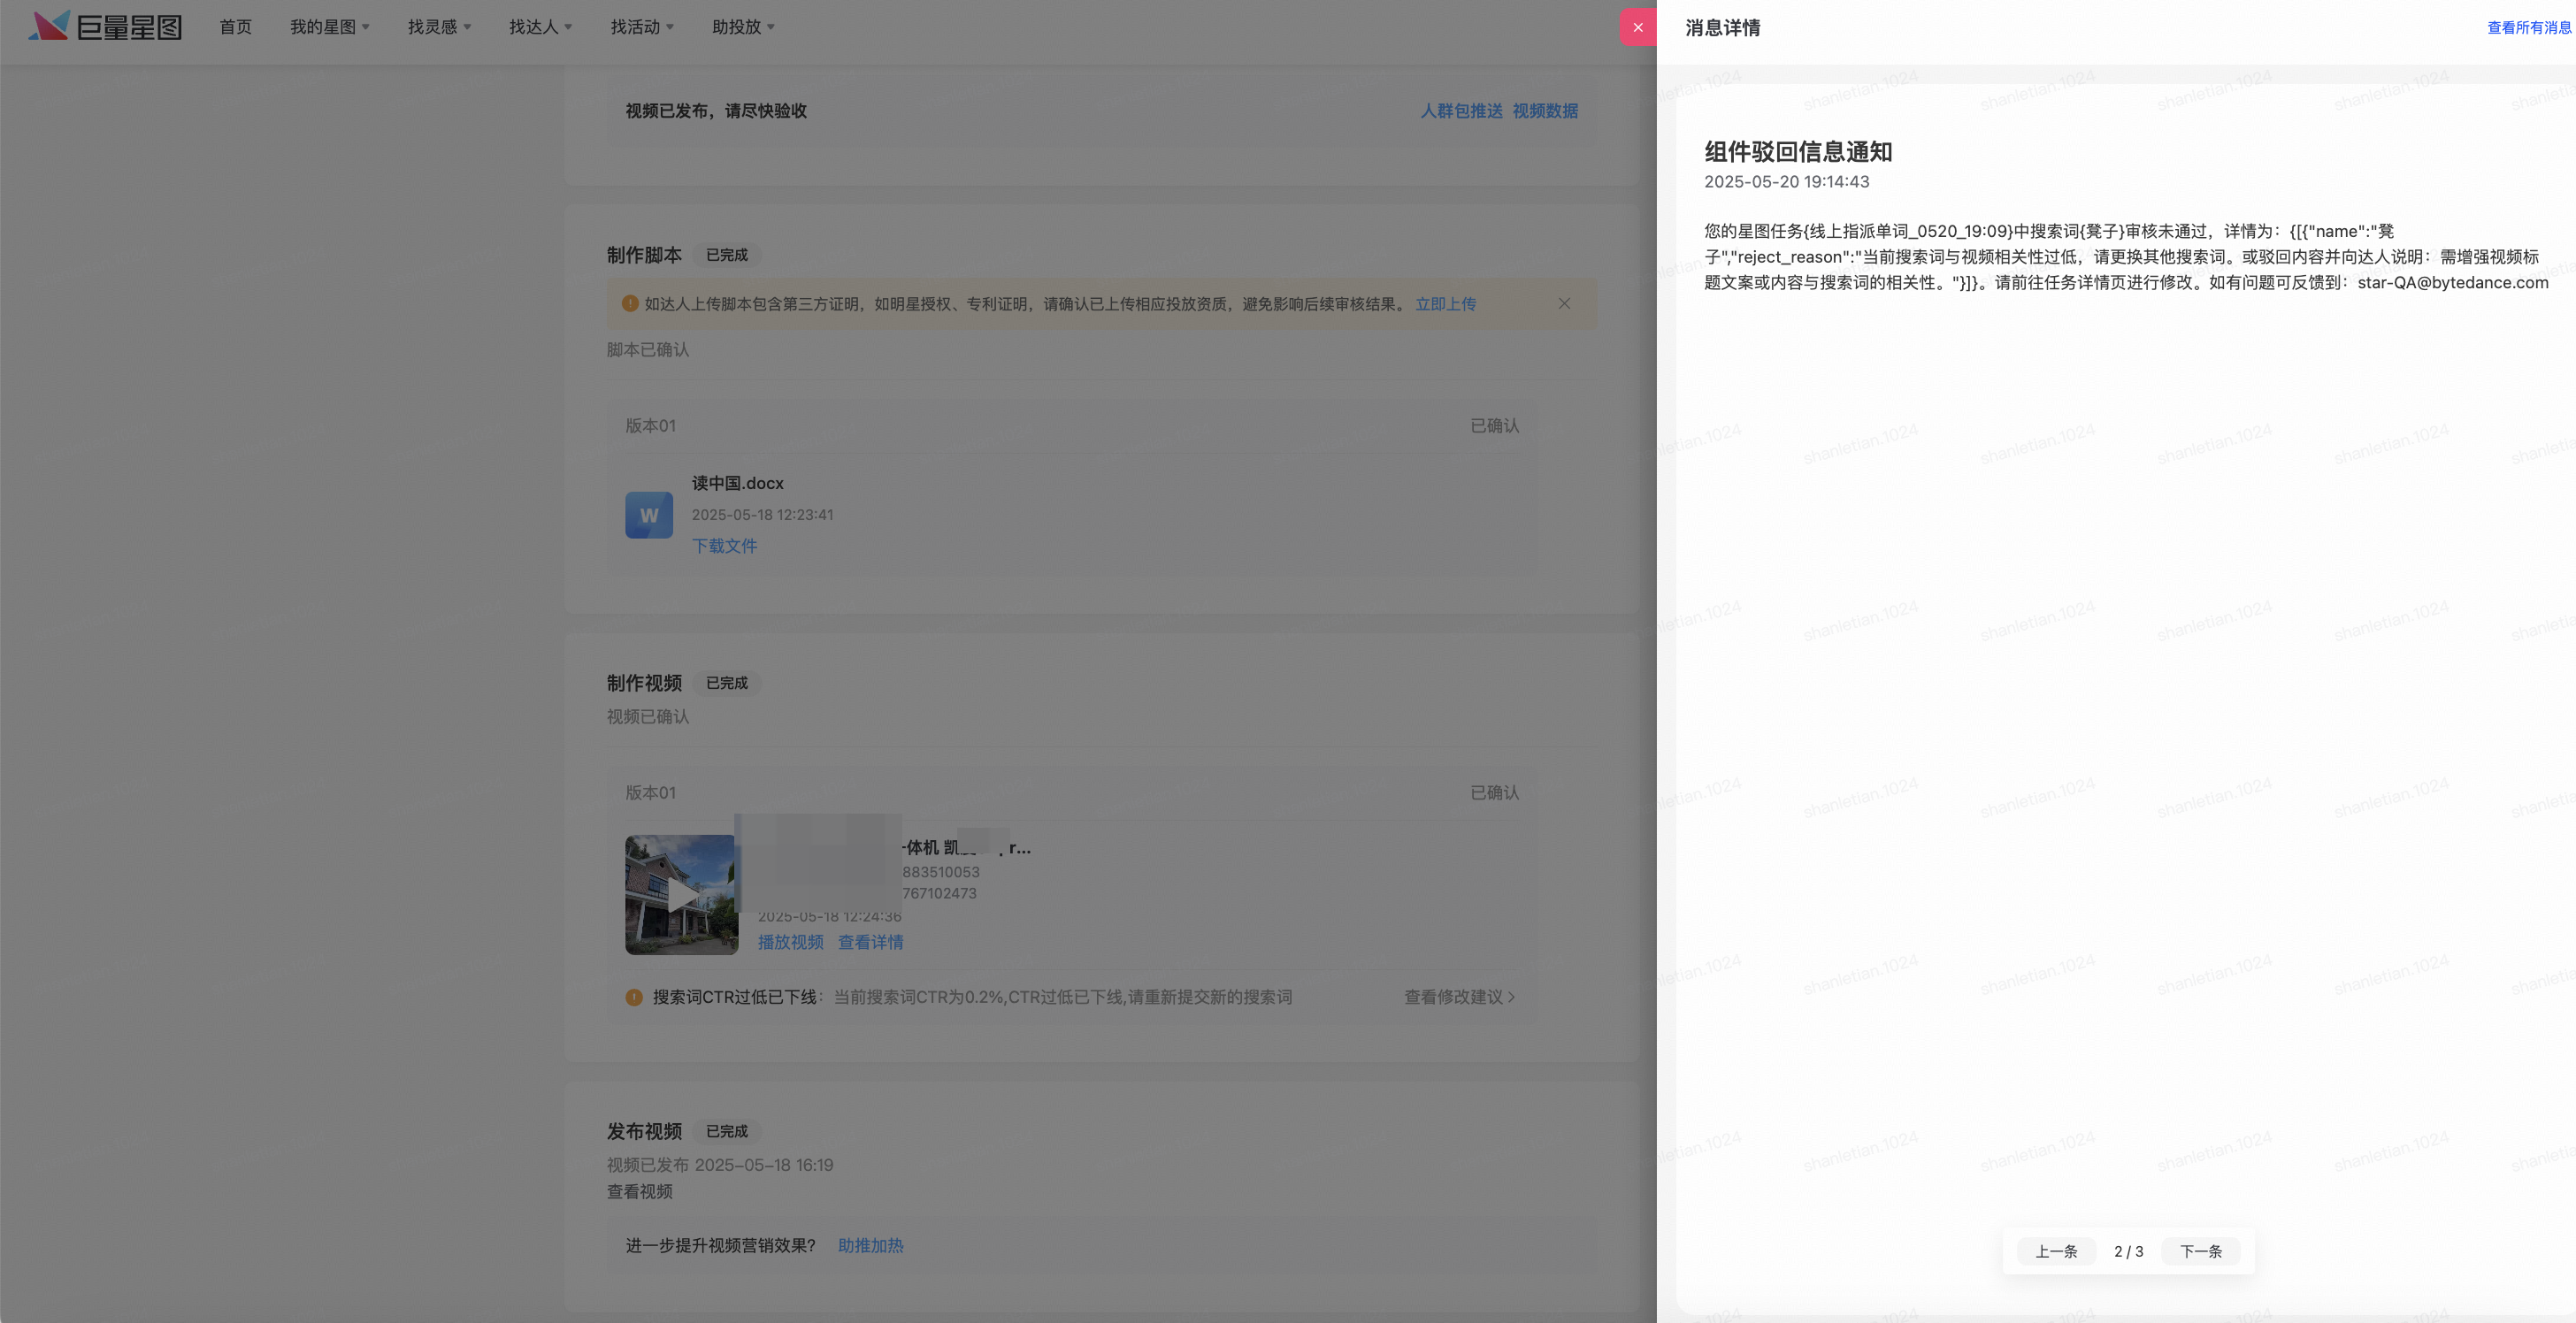The height and width of the screenshot is (1323, 2576).
Task: Click the 2 / 3 page indicator
Action: (2128, 1251)
